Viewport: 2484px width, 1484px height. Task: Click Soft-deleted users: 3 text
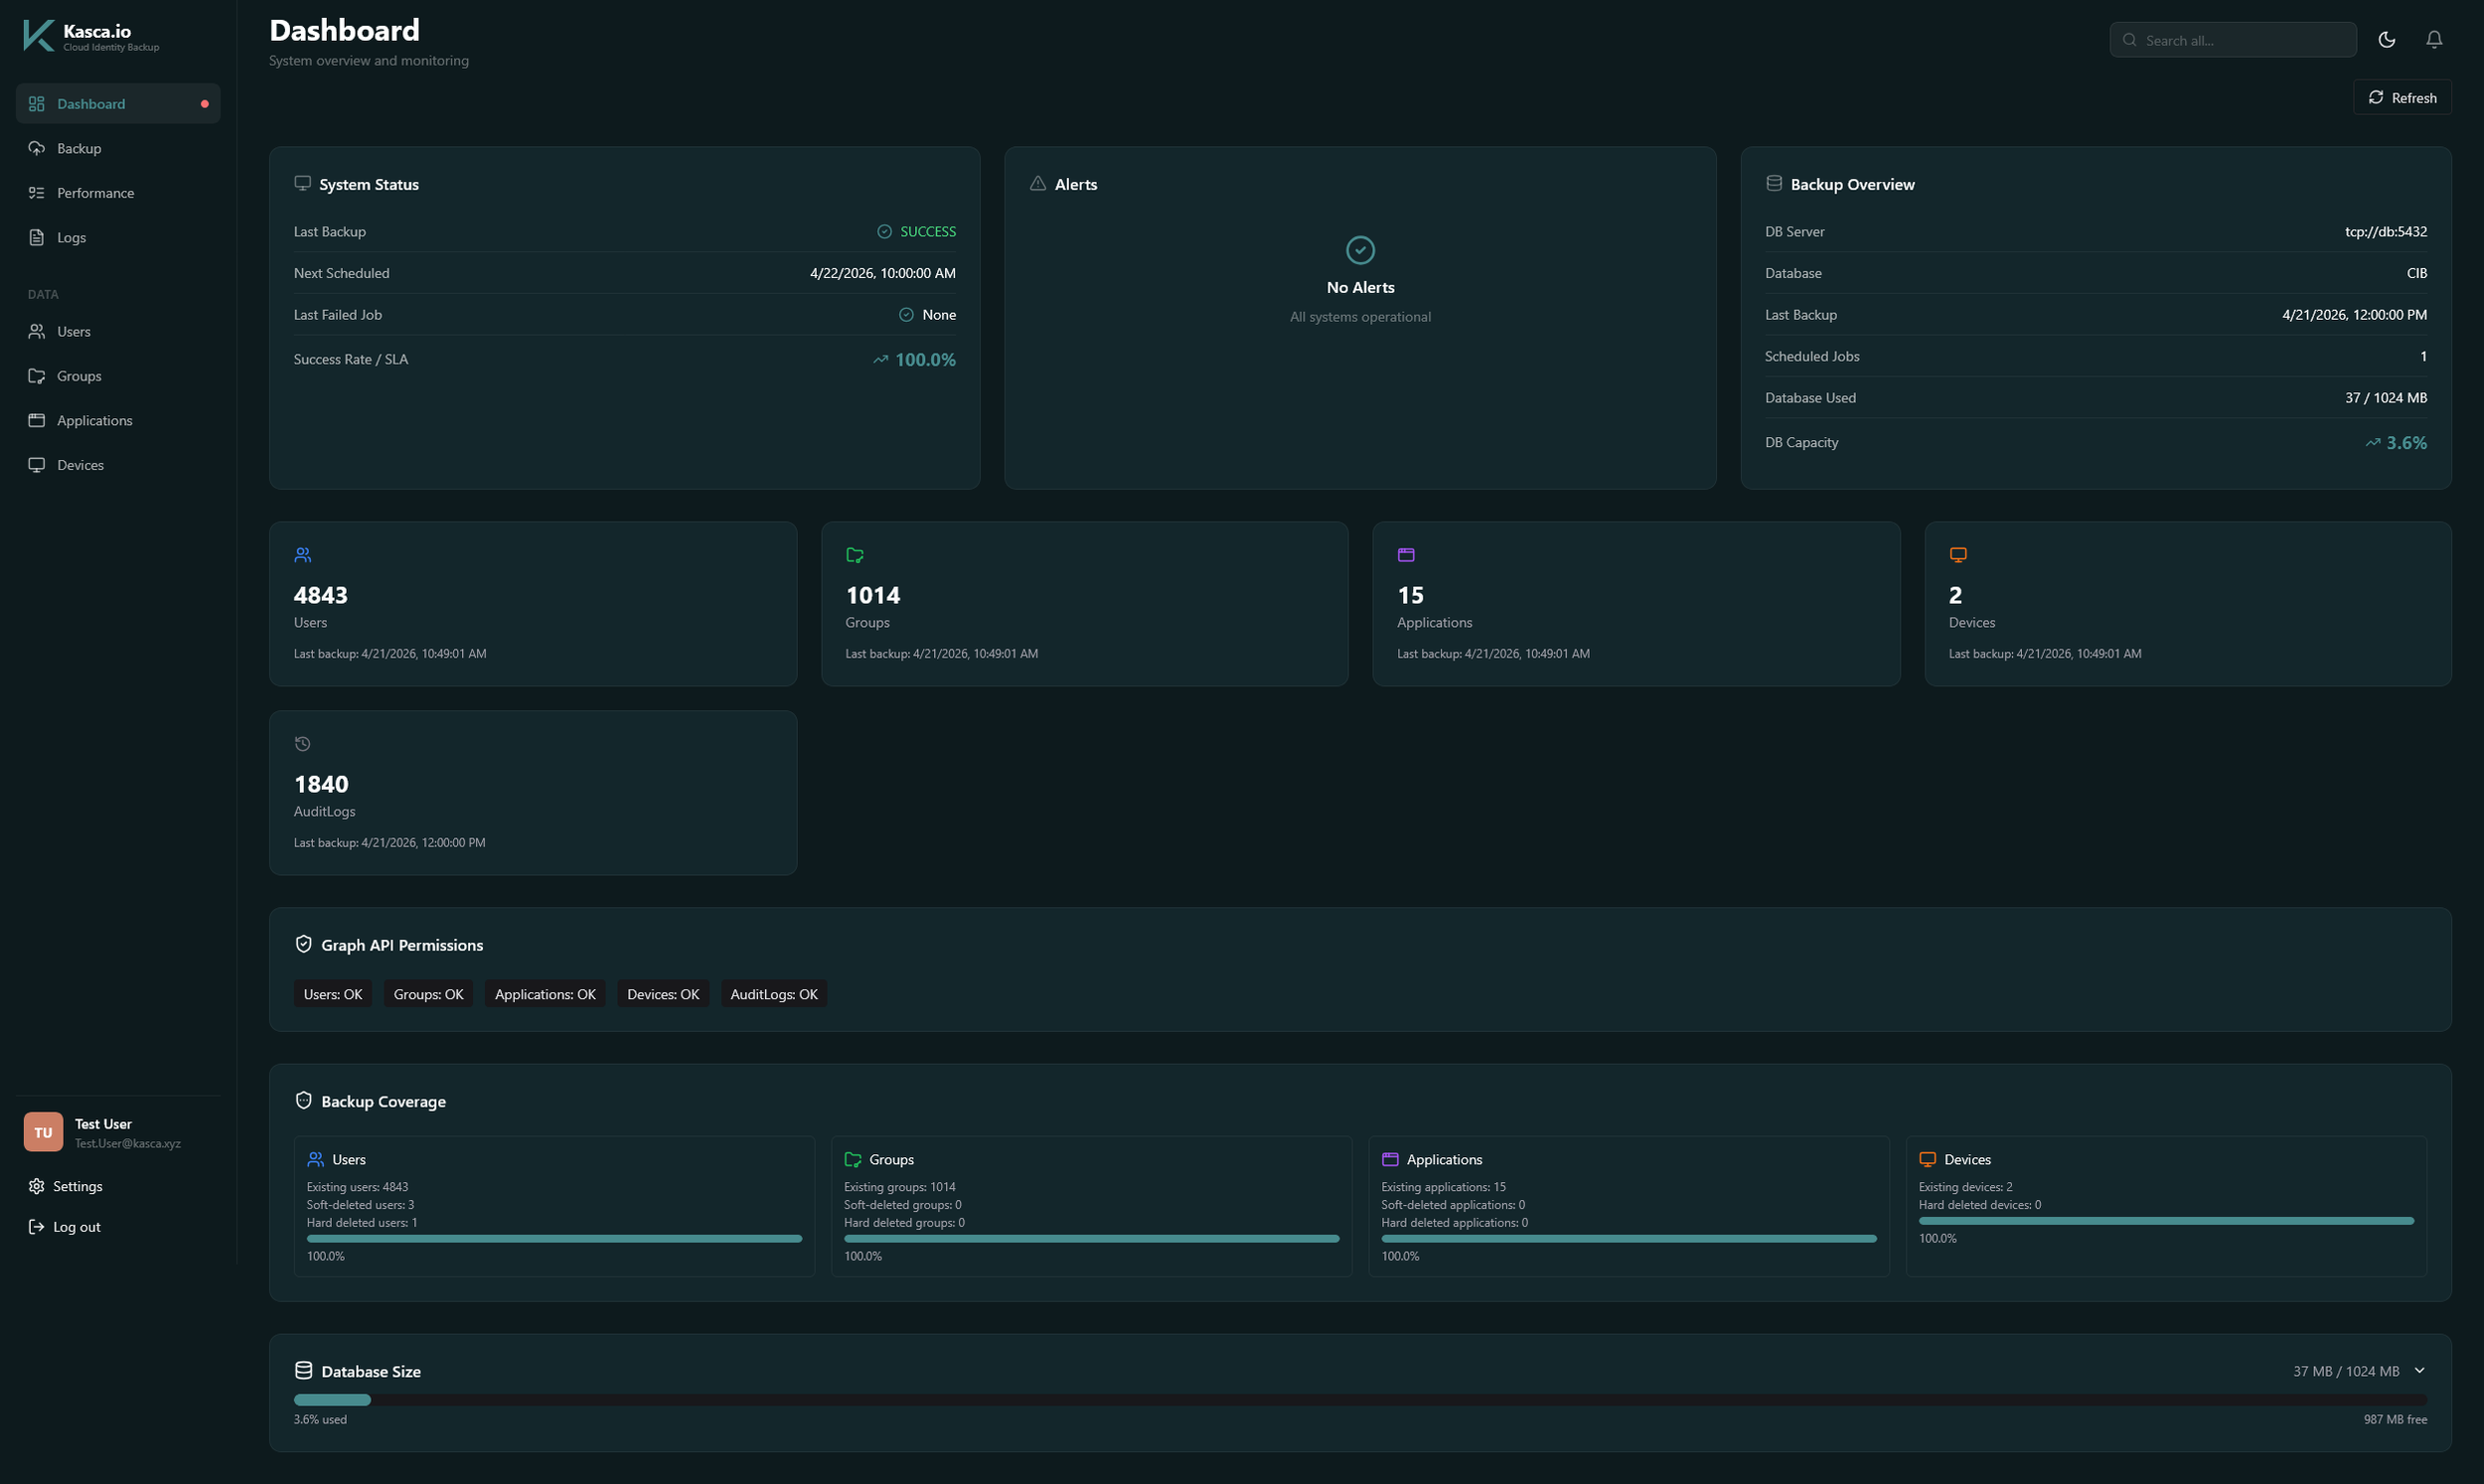pyautogui.click(x=360, y=1205)
